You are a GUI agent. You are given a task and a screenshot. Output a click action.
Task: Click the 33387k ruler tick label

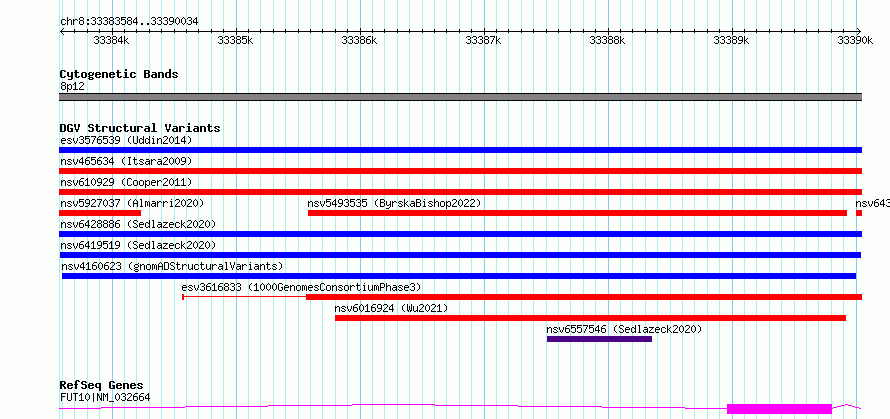(483, 40)
